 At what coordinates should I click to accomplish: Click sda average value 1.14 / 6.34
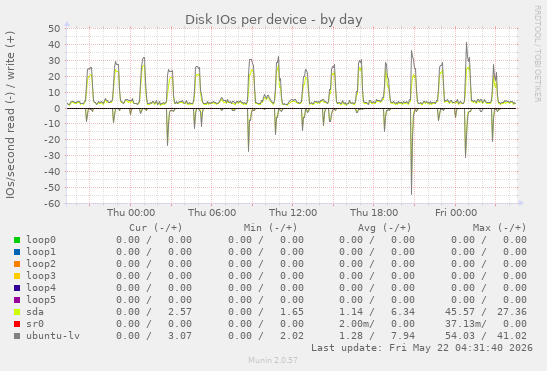pos(377,312)
